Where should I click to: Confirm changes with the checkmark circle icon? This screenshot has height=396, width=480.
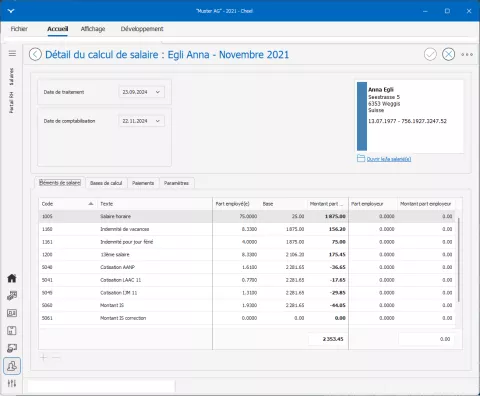pyautogui.click(x=430, y=54)
